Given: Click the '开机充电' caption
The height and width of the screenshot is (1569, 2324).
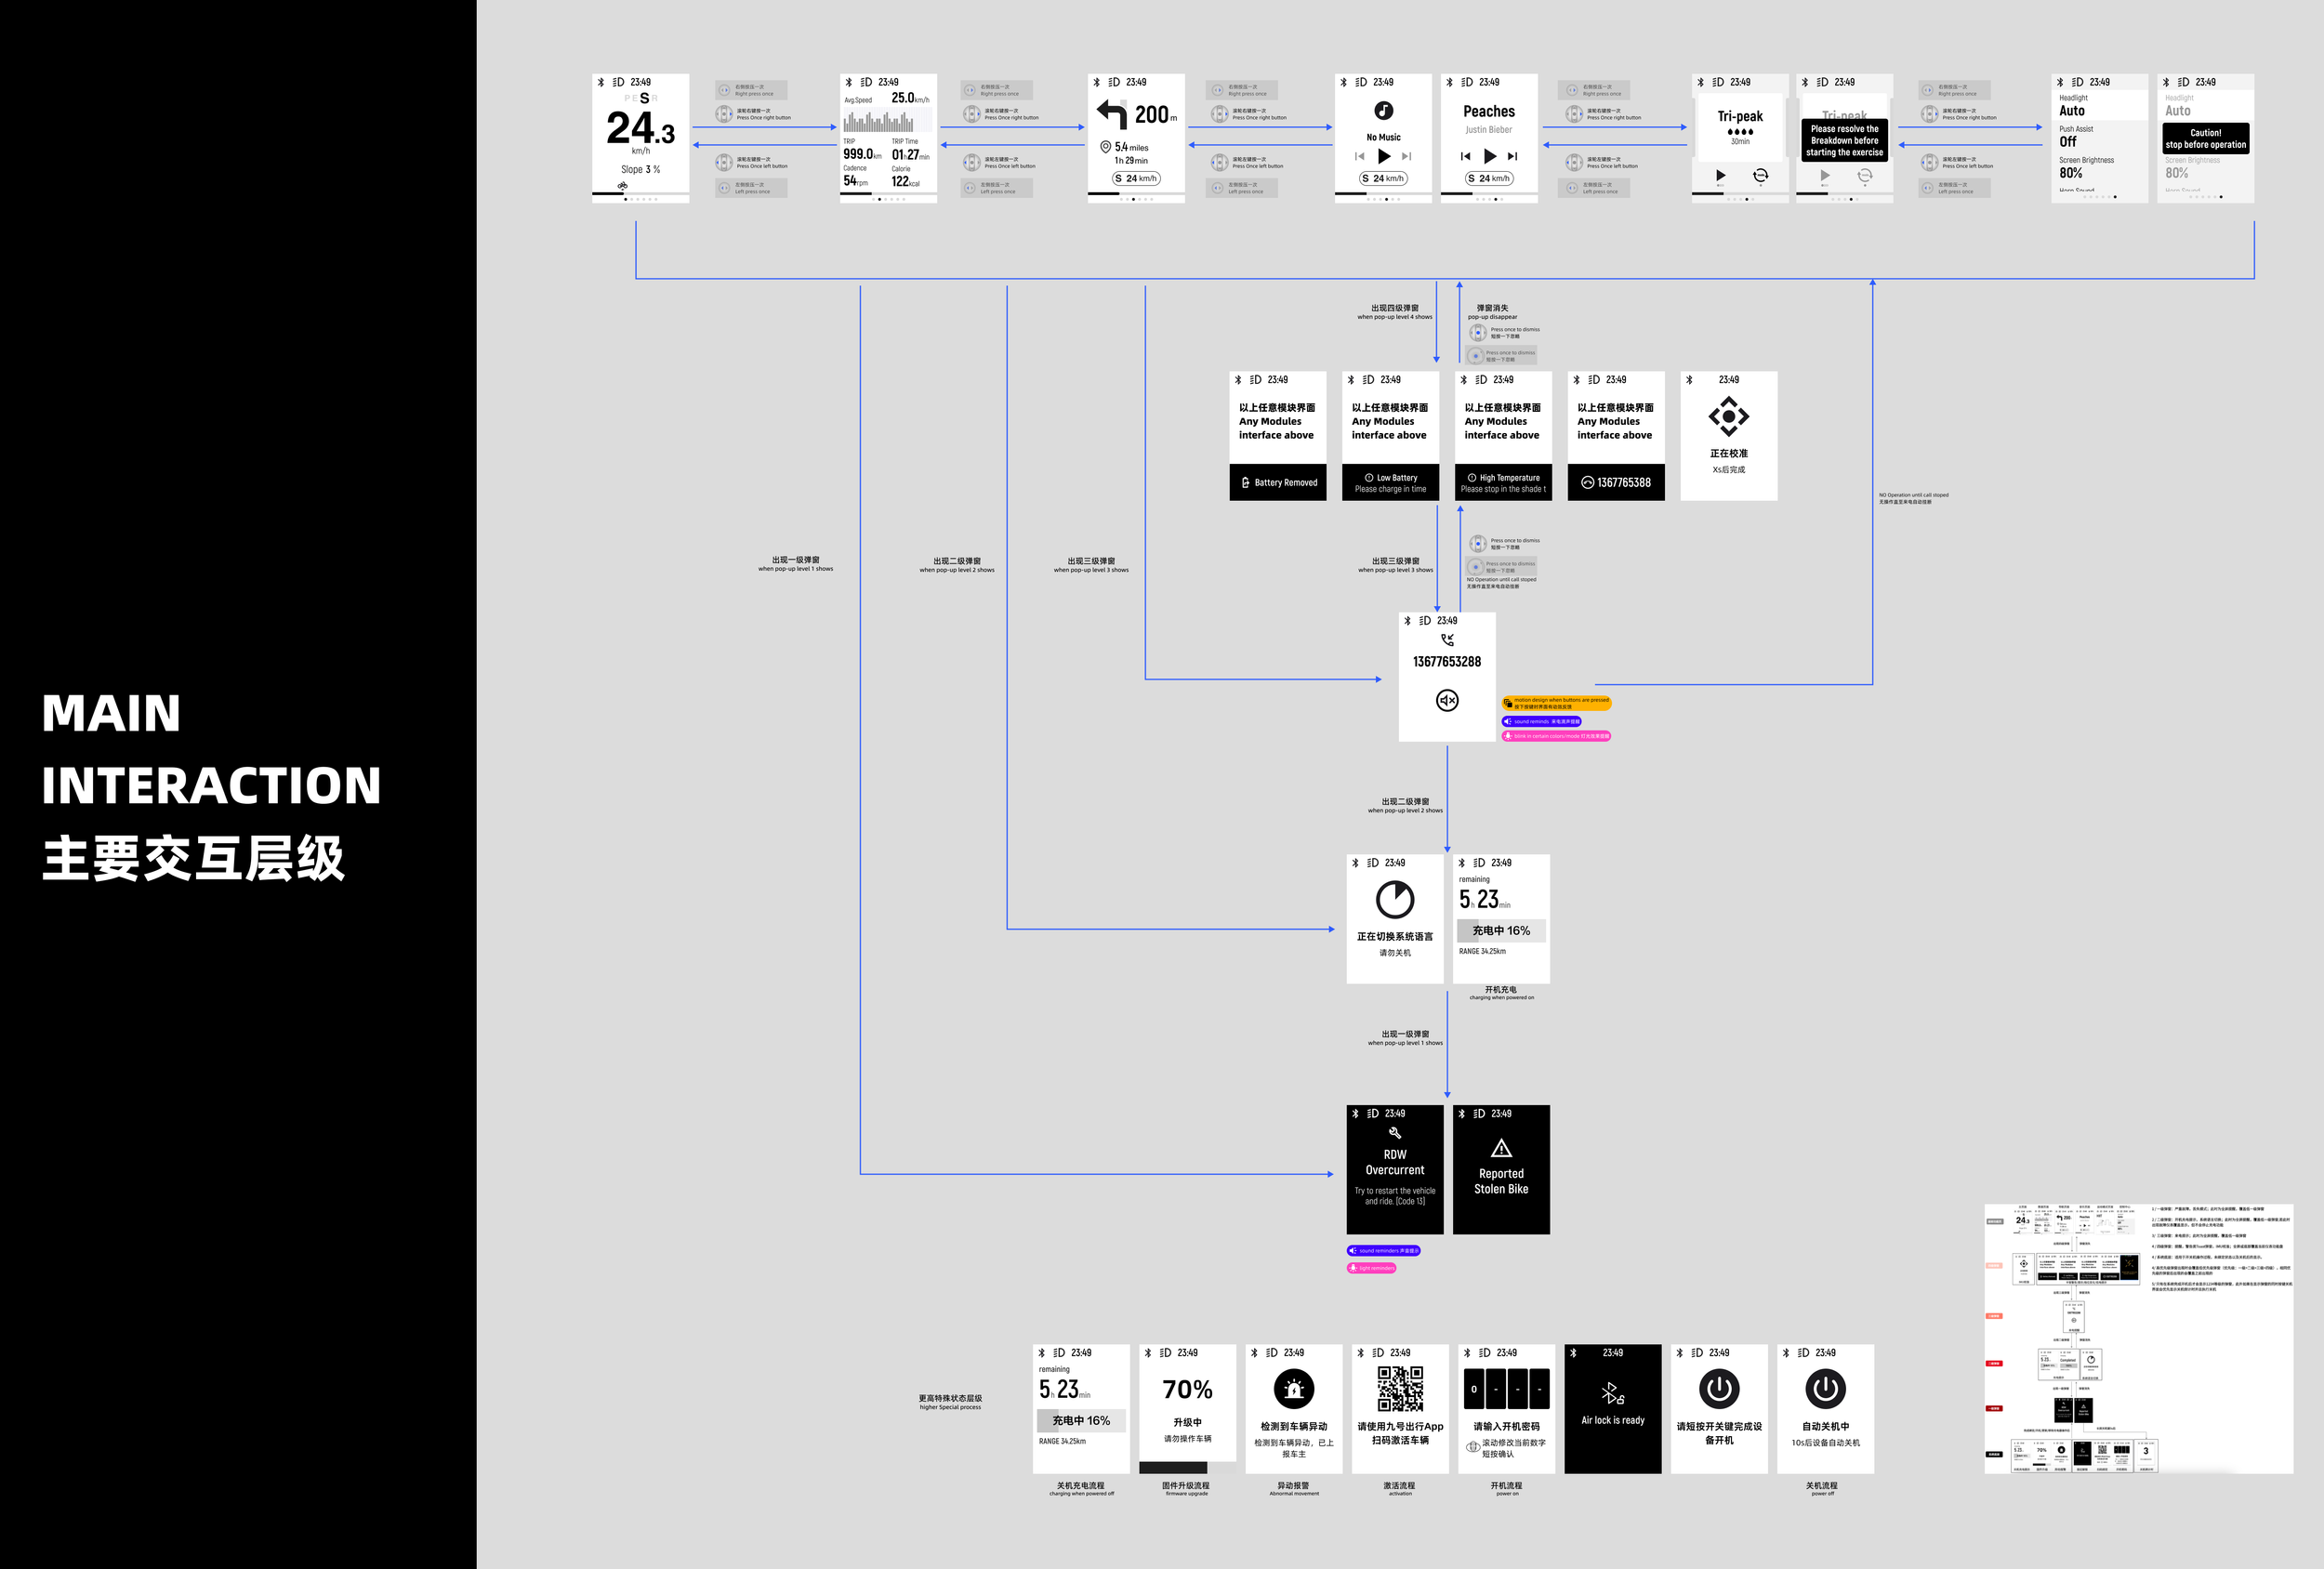Looking at the screenshot, I should (x=1501, y=989).
